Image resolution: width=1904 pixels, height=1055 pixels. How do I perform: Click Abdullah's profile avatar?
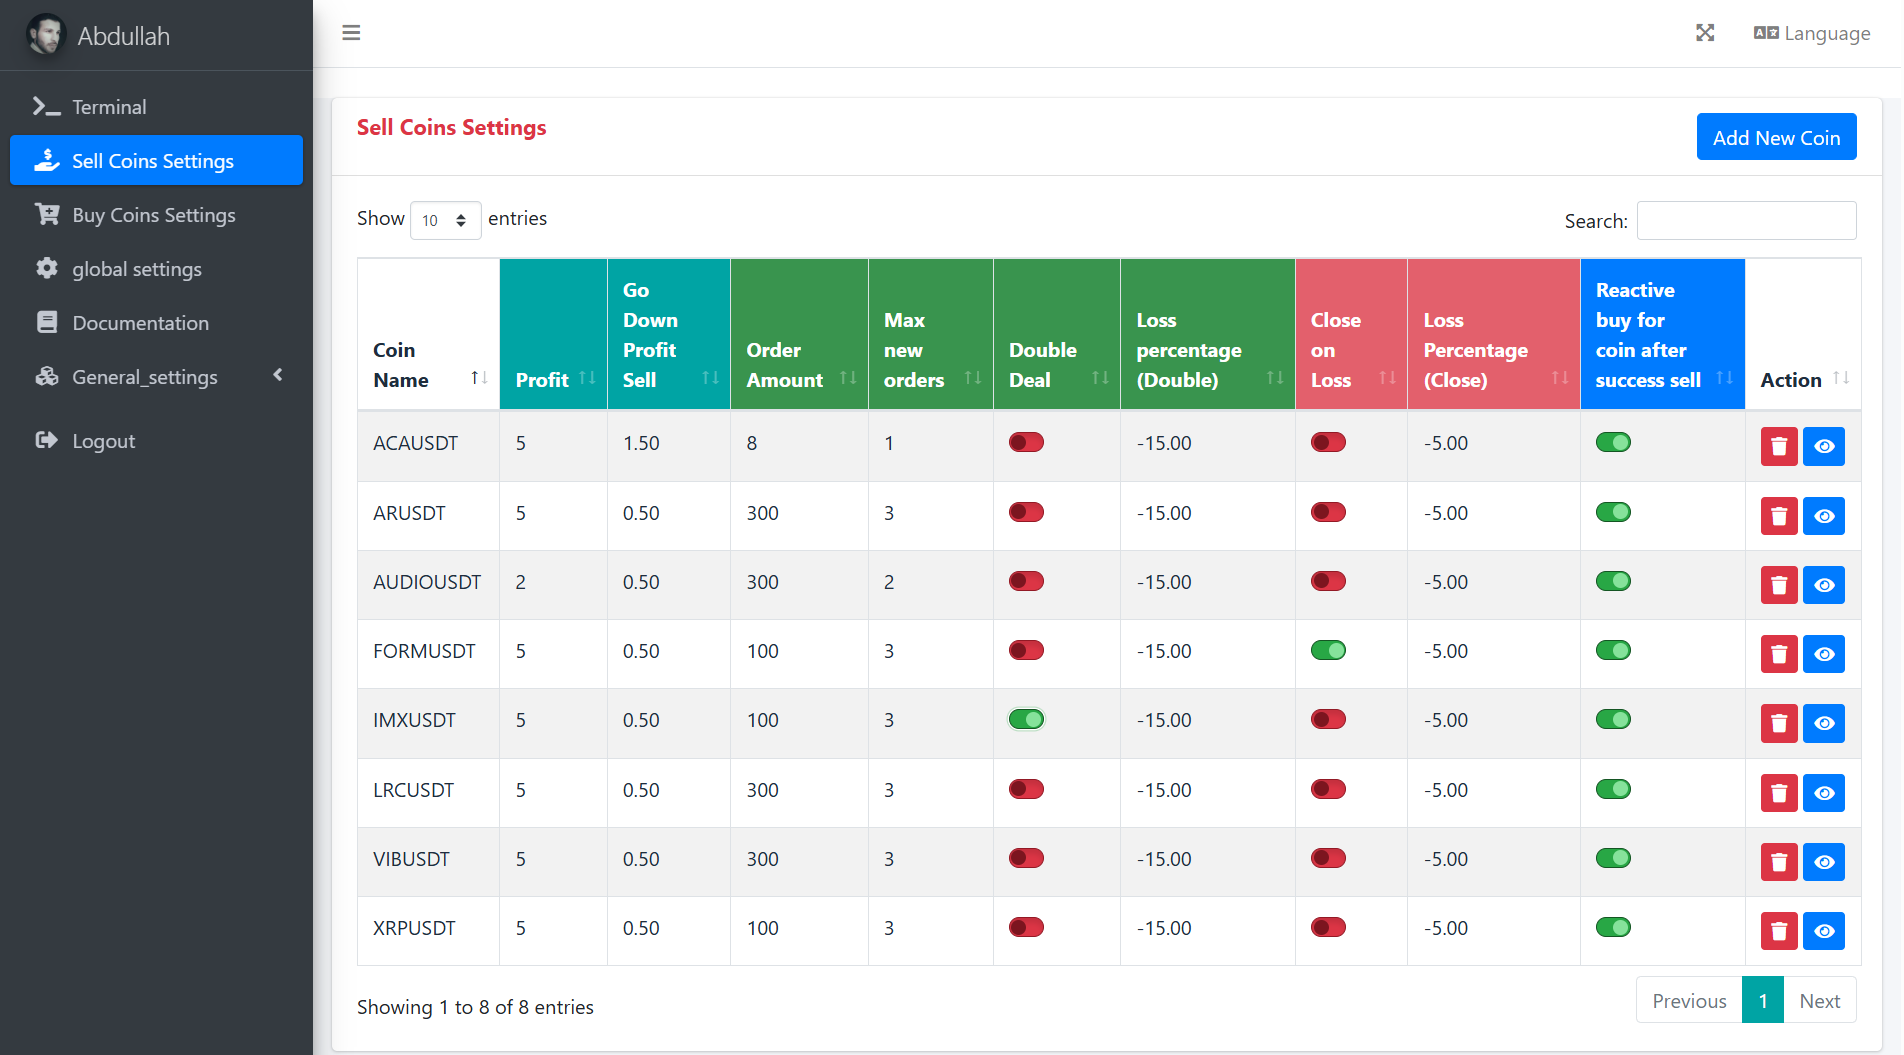pos(46,35)
